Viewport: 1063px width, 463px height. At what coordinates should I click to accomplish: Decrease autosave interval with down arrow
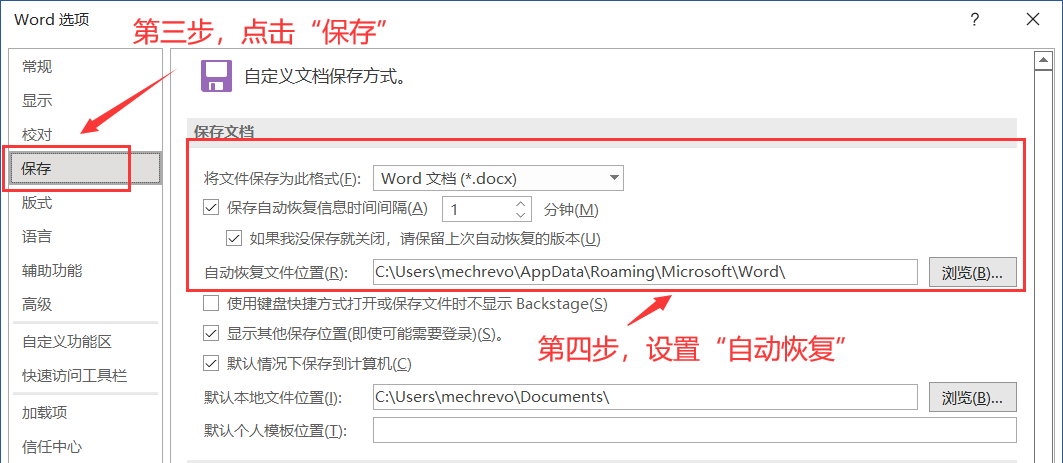click(520, 215)
